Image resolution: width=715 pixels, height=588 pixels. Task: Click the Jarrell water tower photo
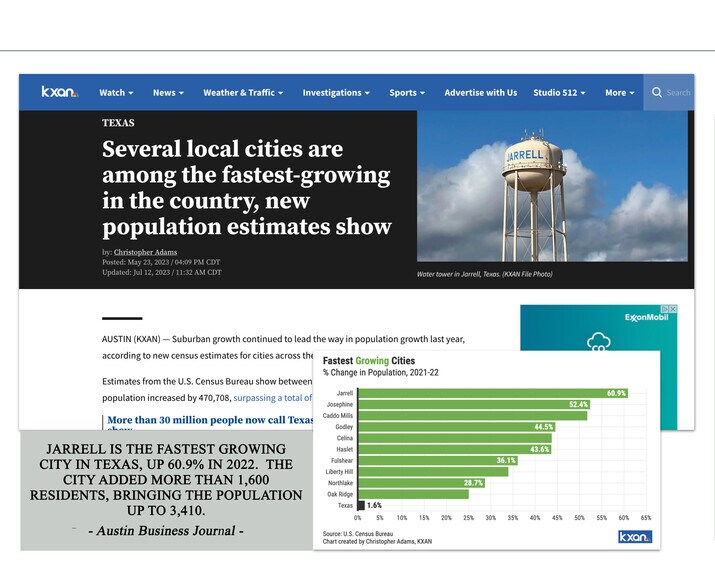click(552, 186)
